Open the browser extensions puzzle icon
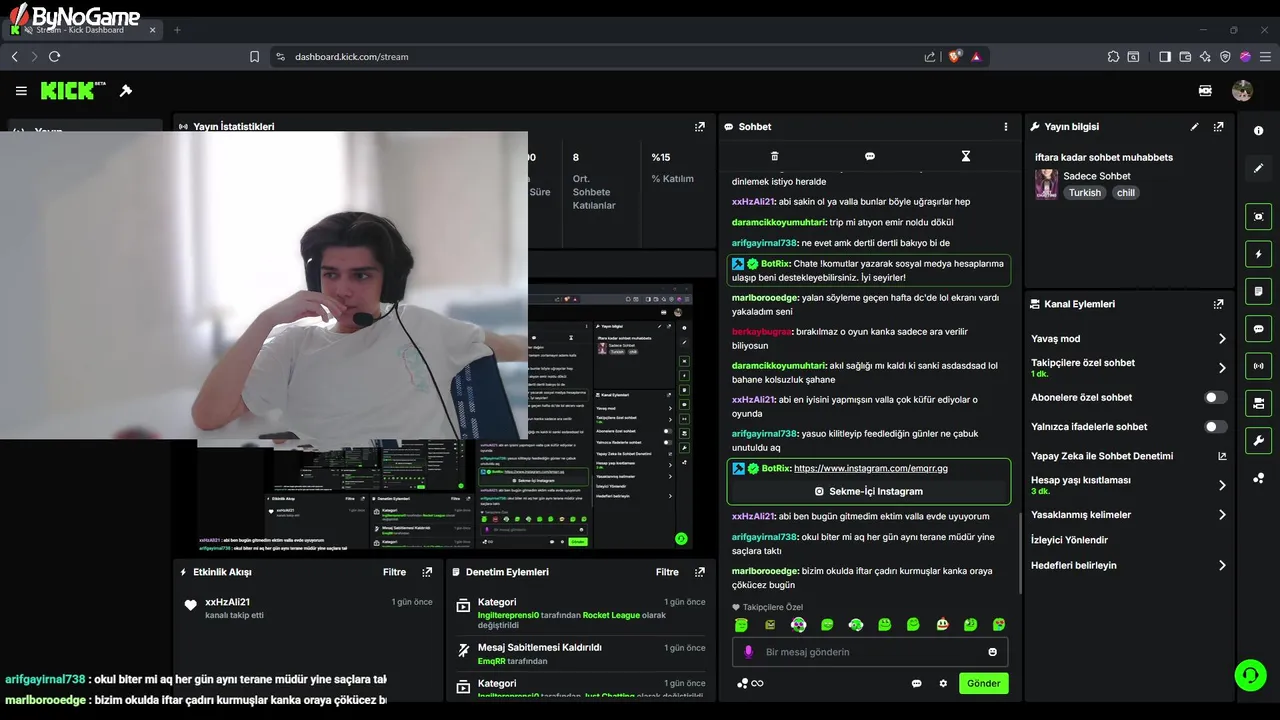Image resolution: width=1280 pixels, height=720 pixels. (1113, 57)
